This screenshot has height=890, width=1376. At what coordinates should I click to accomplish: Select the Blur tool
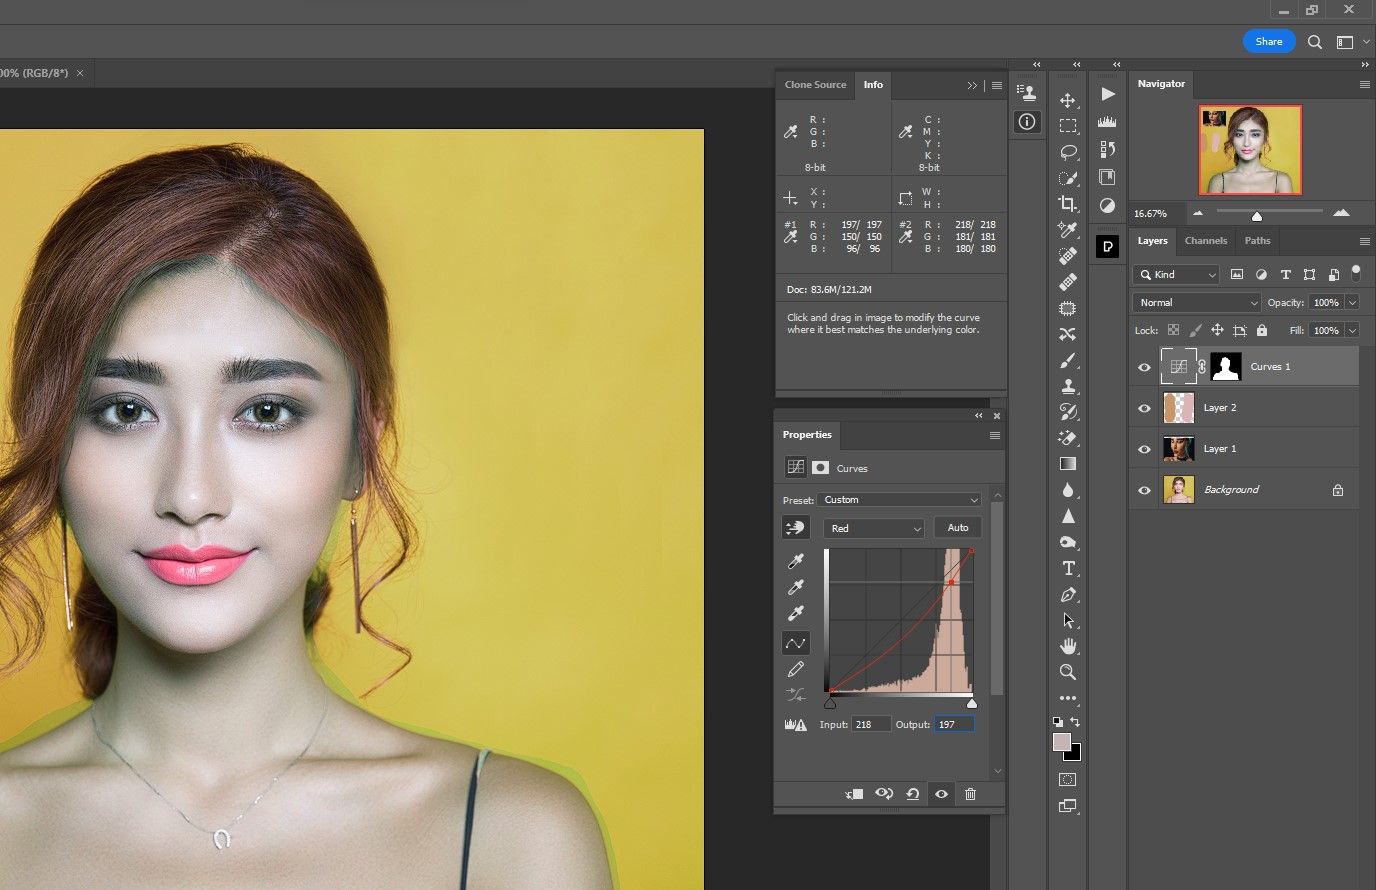pyautogui.click(x=1068, y=490)
